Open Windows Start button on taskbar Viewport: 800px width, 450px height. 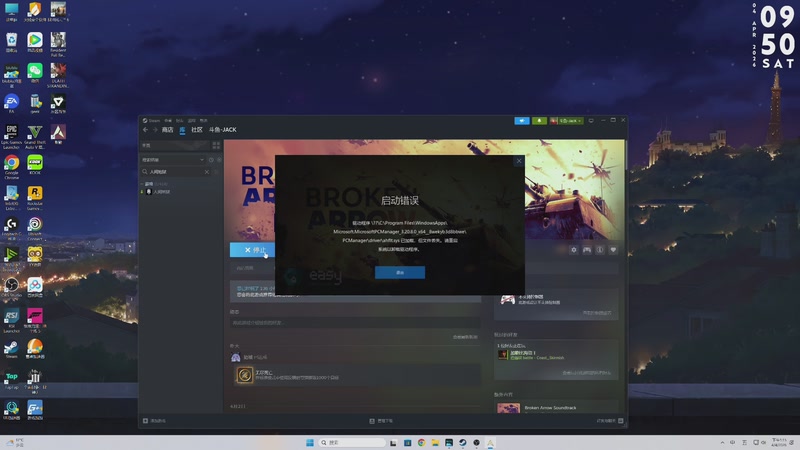pyautogui.click(x=309, y=442)
